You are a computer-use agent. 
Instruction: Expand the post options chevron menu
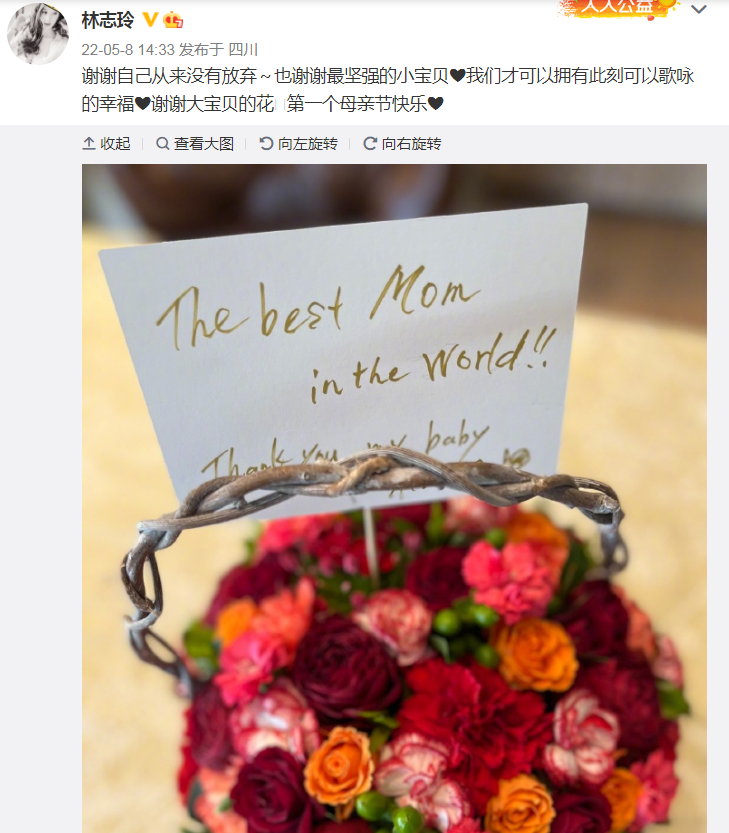point(699,9)
